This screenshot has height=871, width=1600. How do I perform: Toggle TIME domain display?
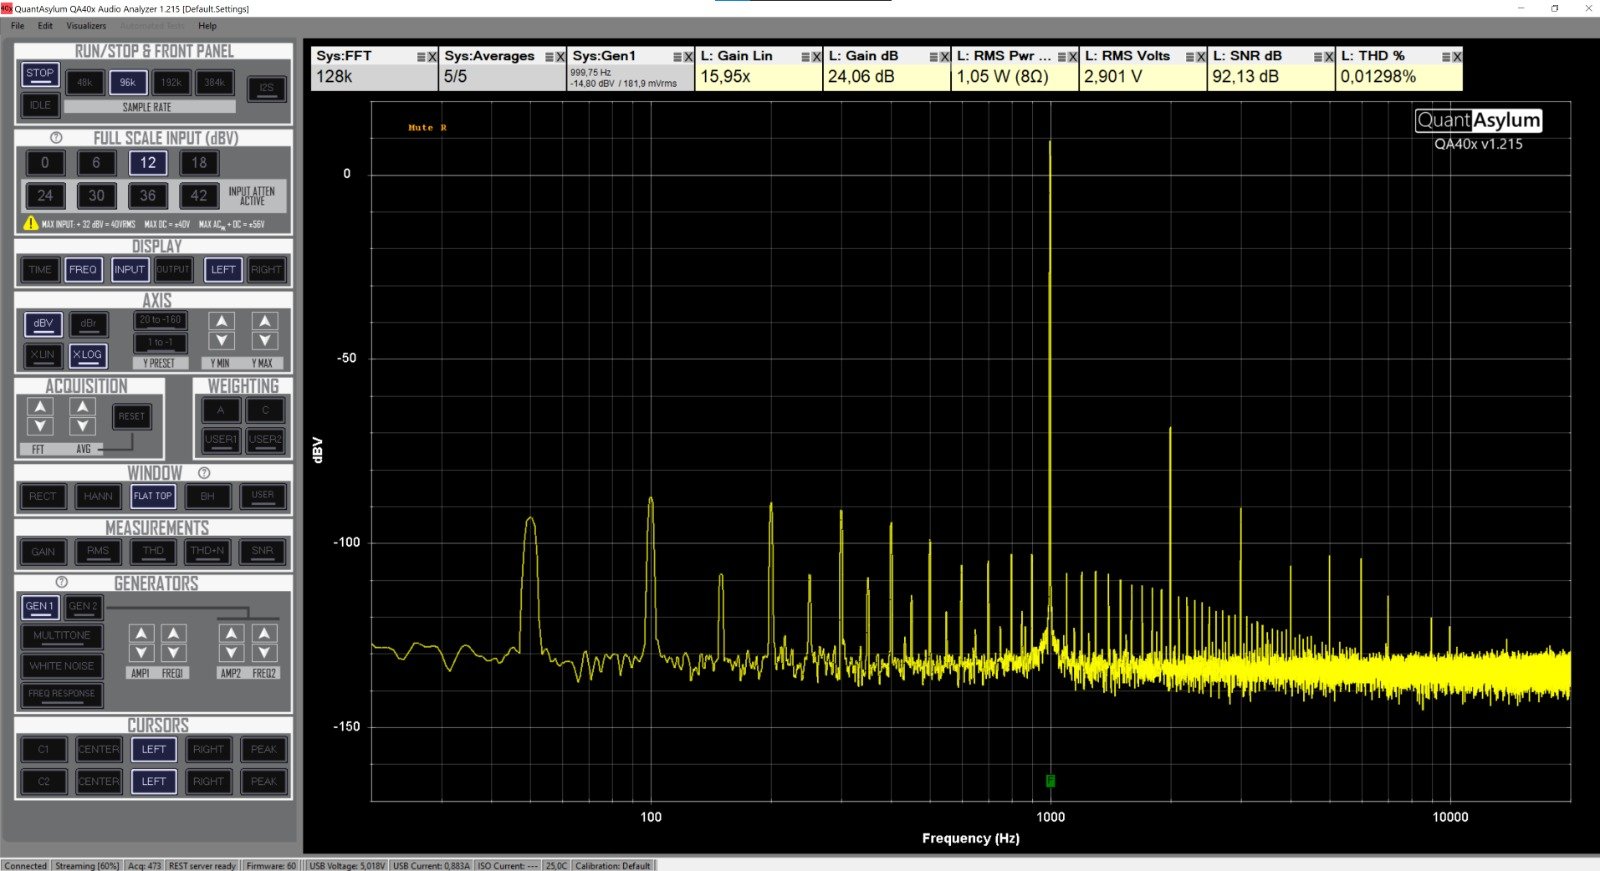(40, 270)
